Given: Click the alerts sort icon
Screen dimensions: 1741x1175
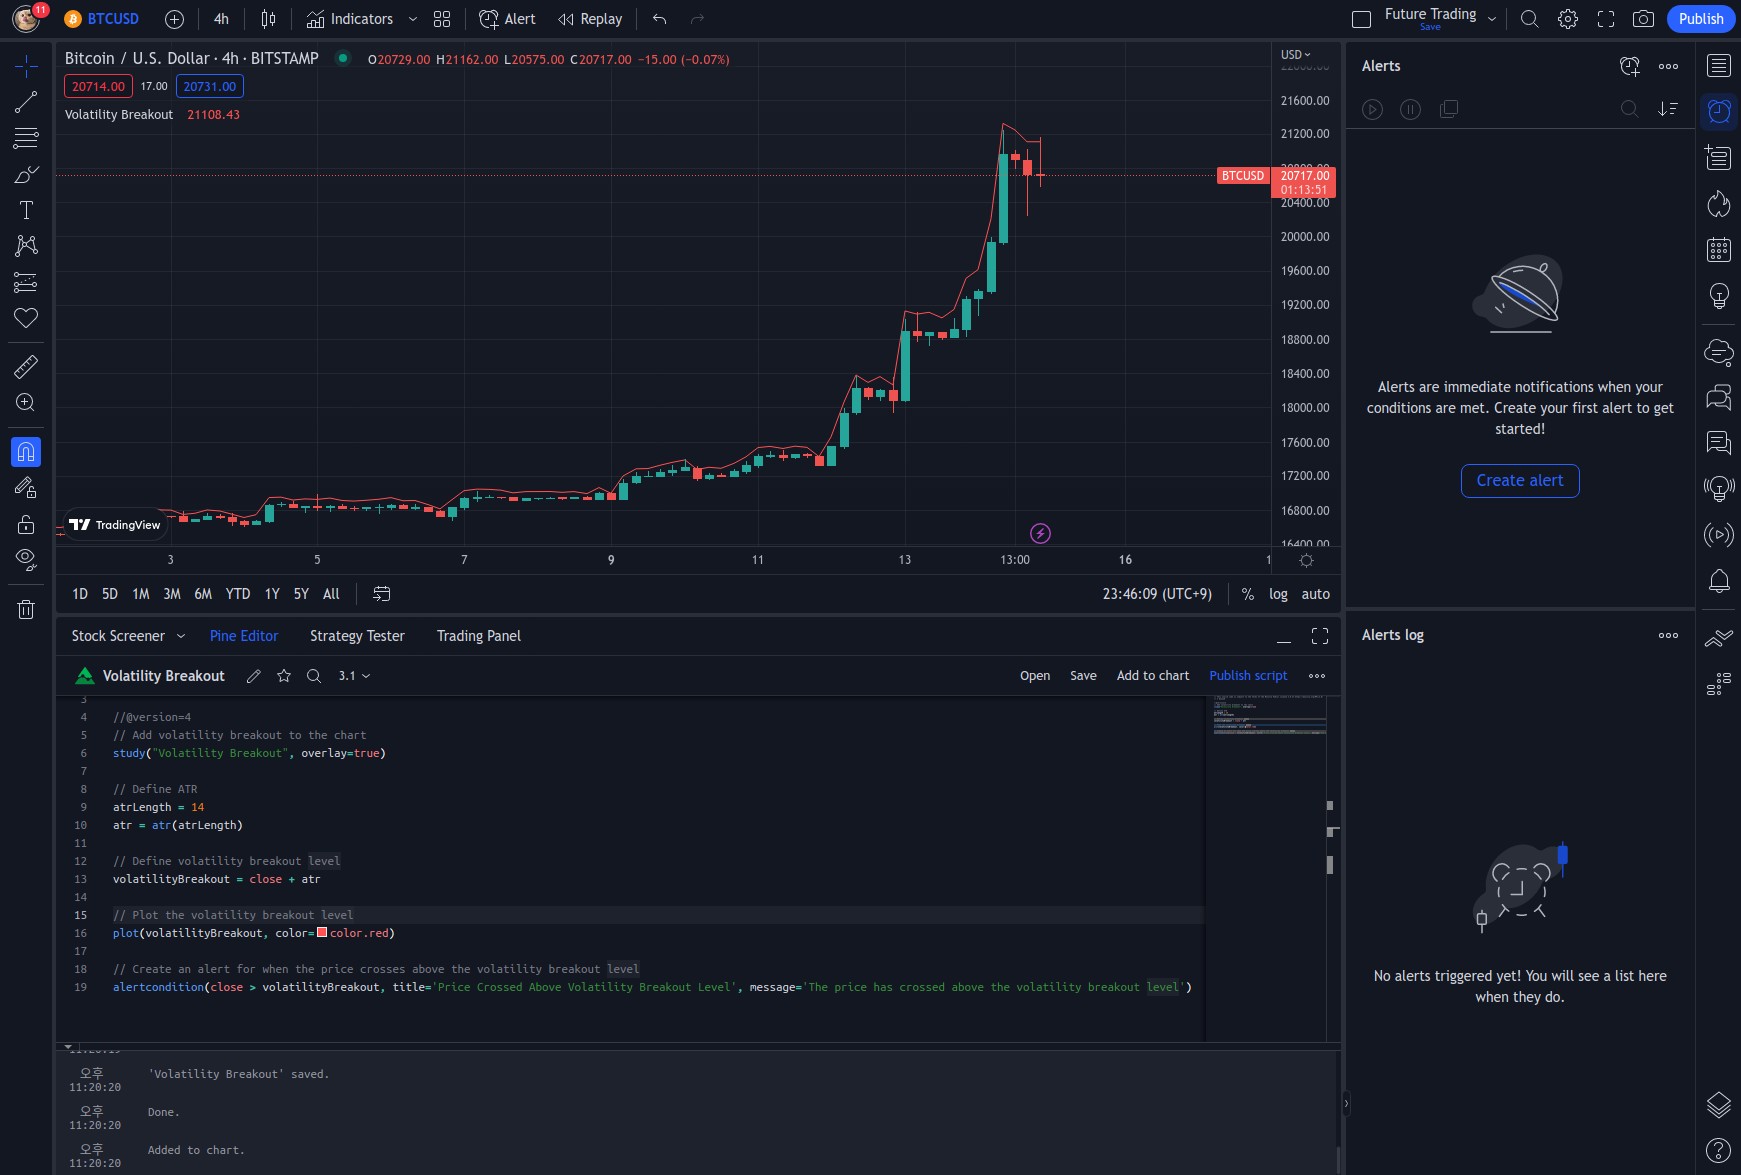Looking at the screenshot, I should pyautogui.click(x=1668, y=109).
